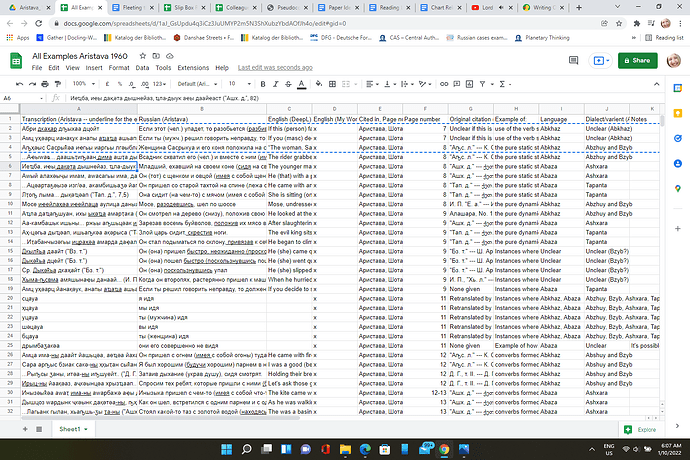Image resolution: width=690 pixels, height=460 pixels.
Task: Open font family dropdown Default (Arial)
Action: [197, 84]
